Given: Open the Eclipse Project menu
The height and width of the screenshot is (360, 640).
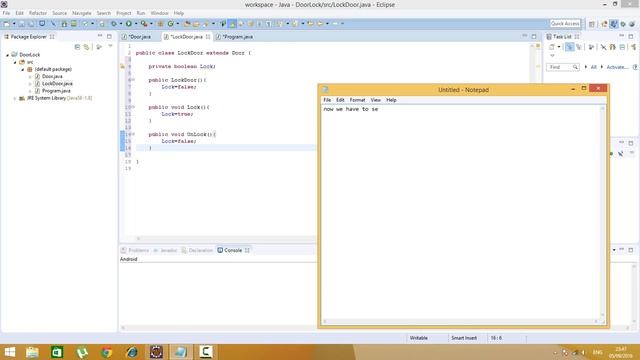Looking at the screenshot, I should (x=124, y=13).
